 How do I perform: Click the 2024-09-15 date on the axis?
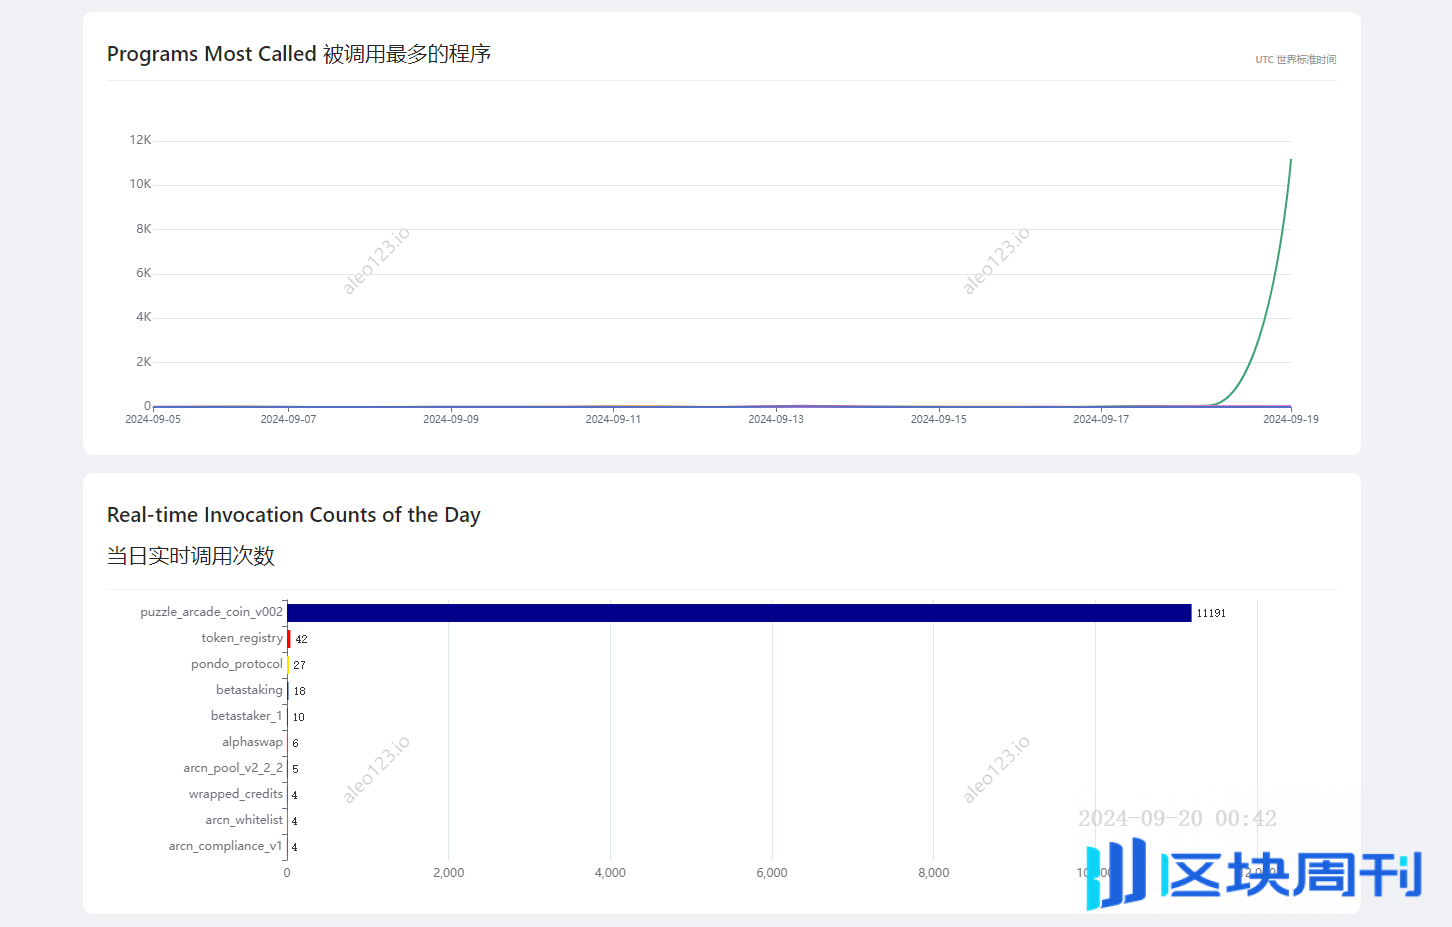click(x=939, y=419)
